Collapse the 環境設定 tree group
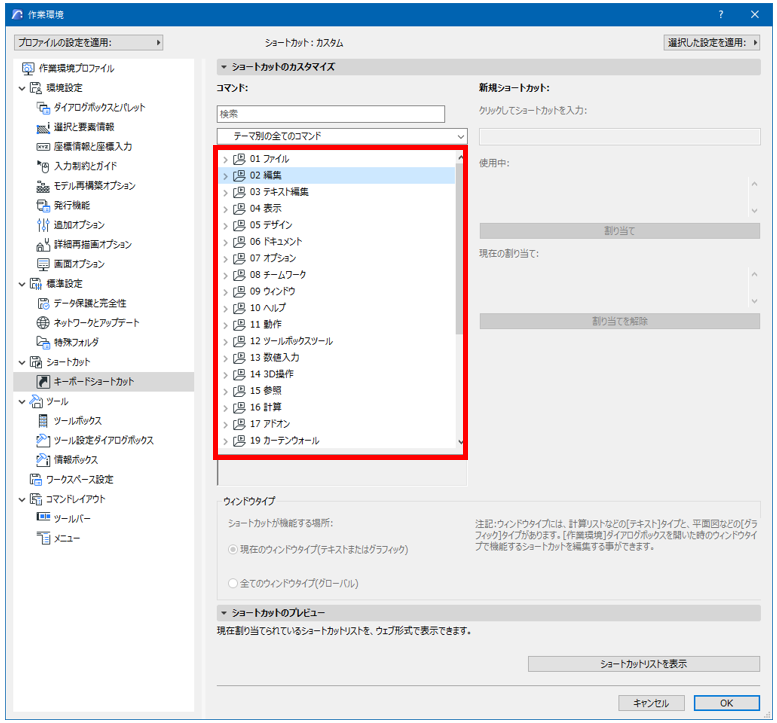This screenshot has height=723, width=777. tap(22, 89)
